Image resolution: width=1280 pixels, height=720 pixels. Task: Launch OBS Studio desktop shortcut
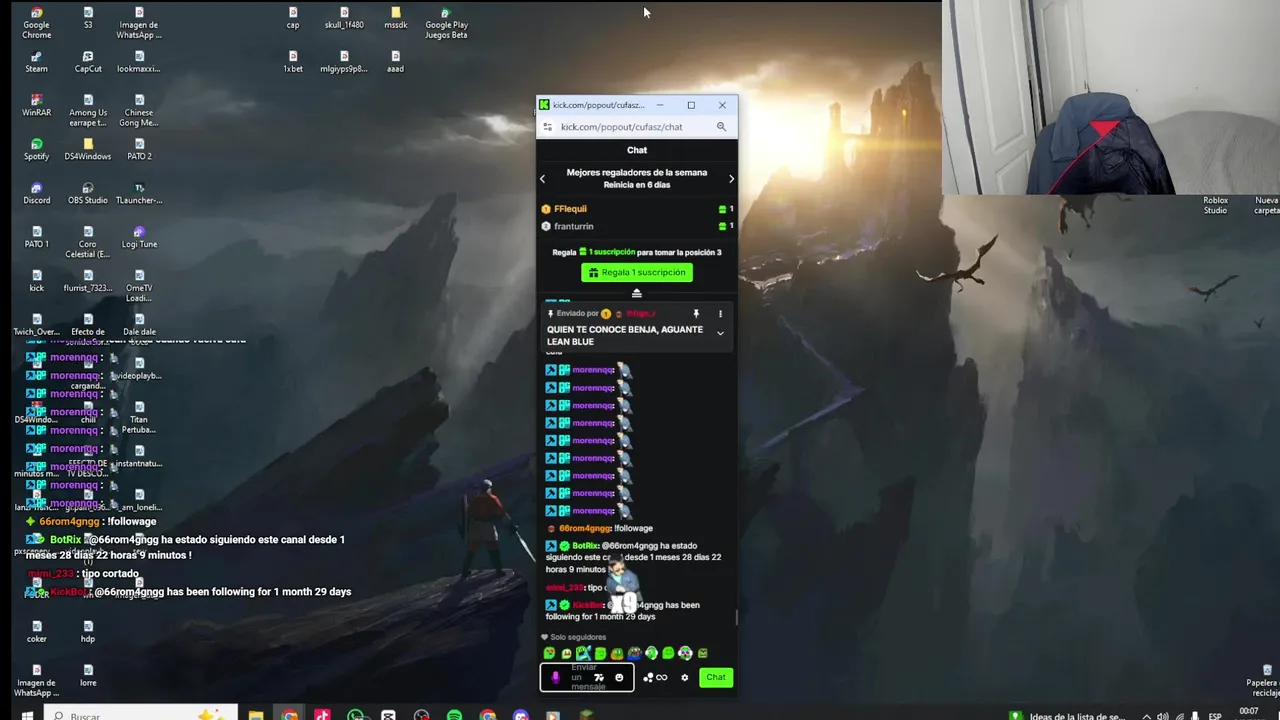point(88,194)
